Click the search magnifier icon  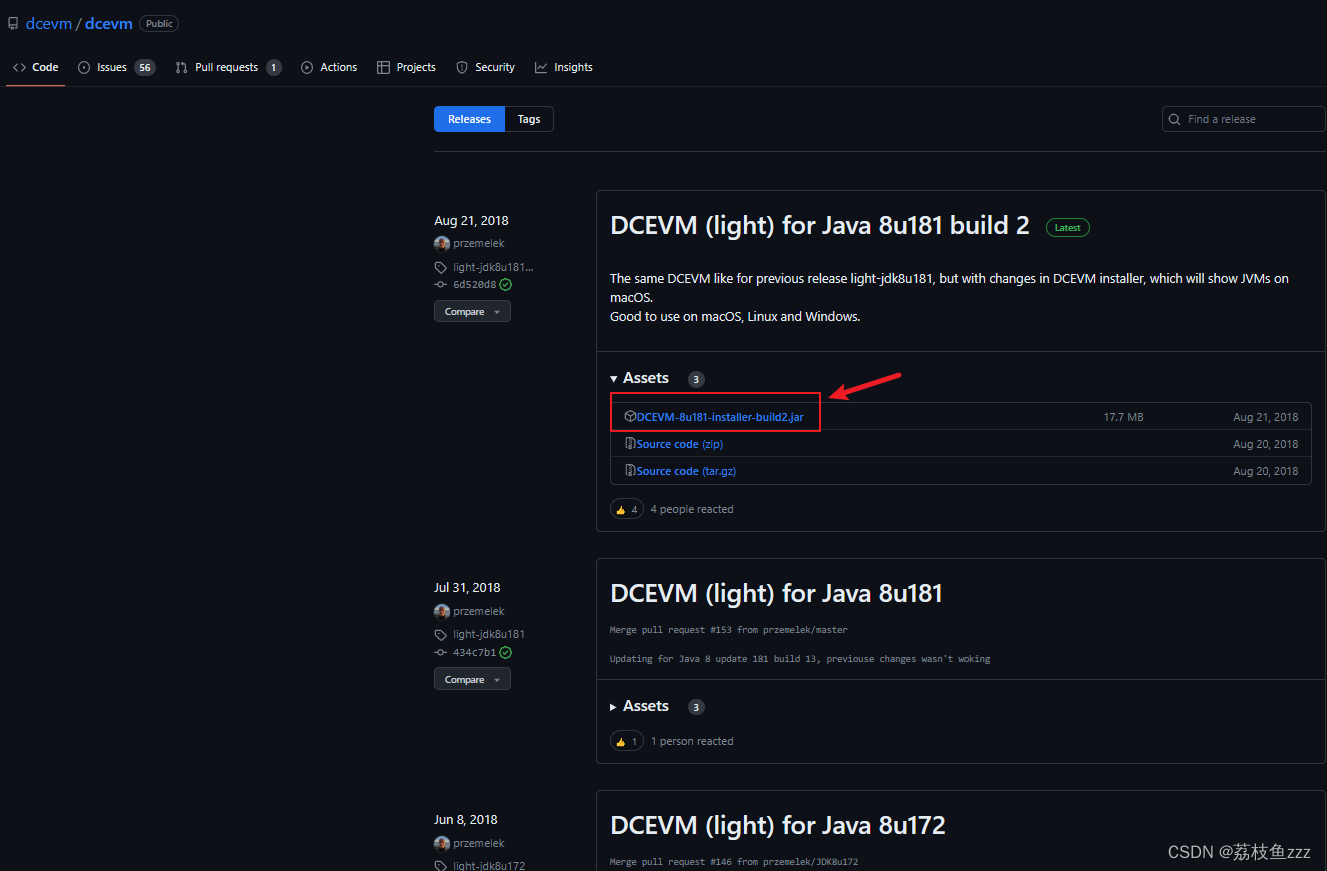(1175, 119)
